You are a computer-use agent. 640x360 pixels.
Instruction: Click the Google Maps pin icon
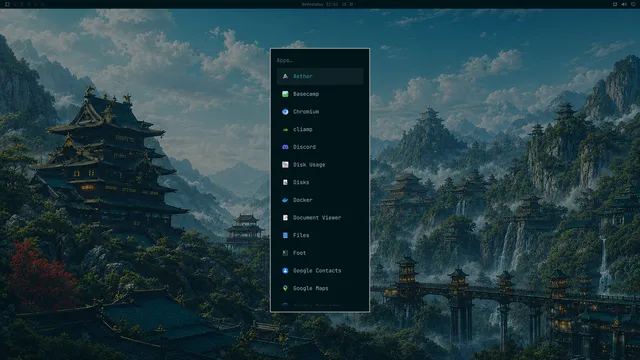point(285,288)
